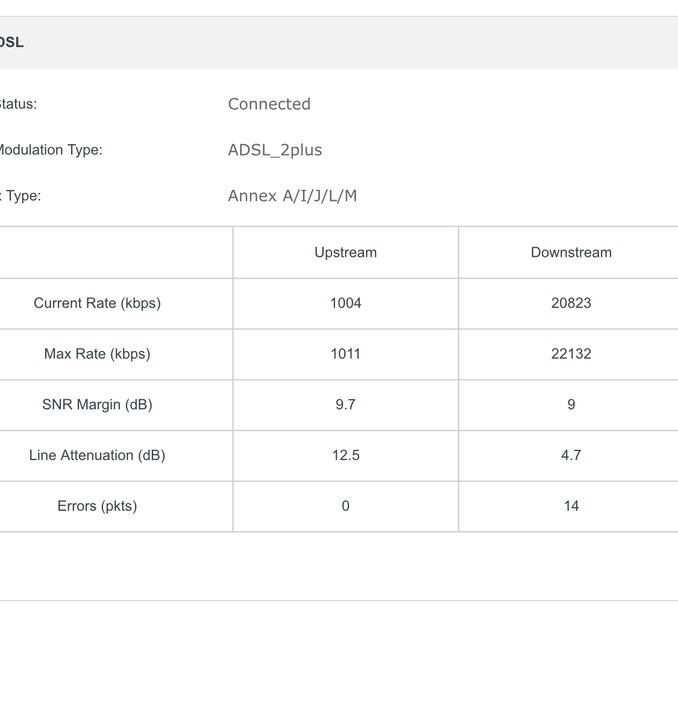Click upstream line attenuation value 12.5
This screenshot has height=720, width=678.
coord(345,455)
